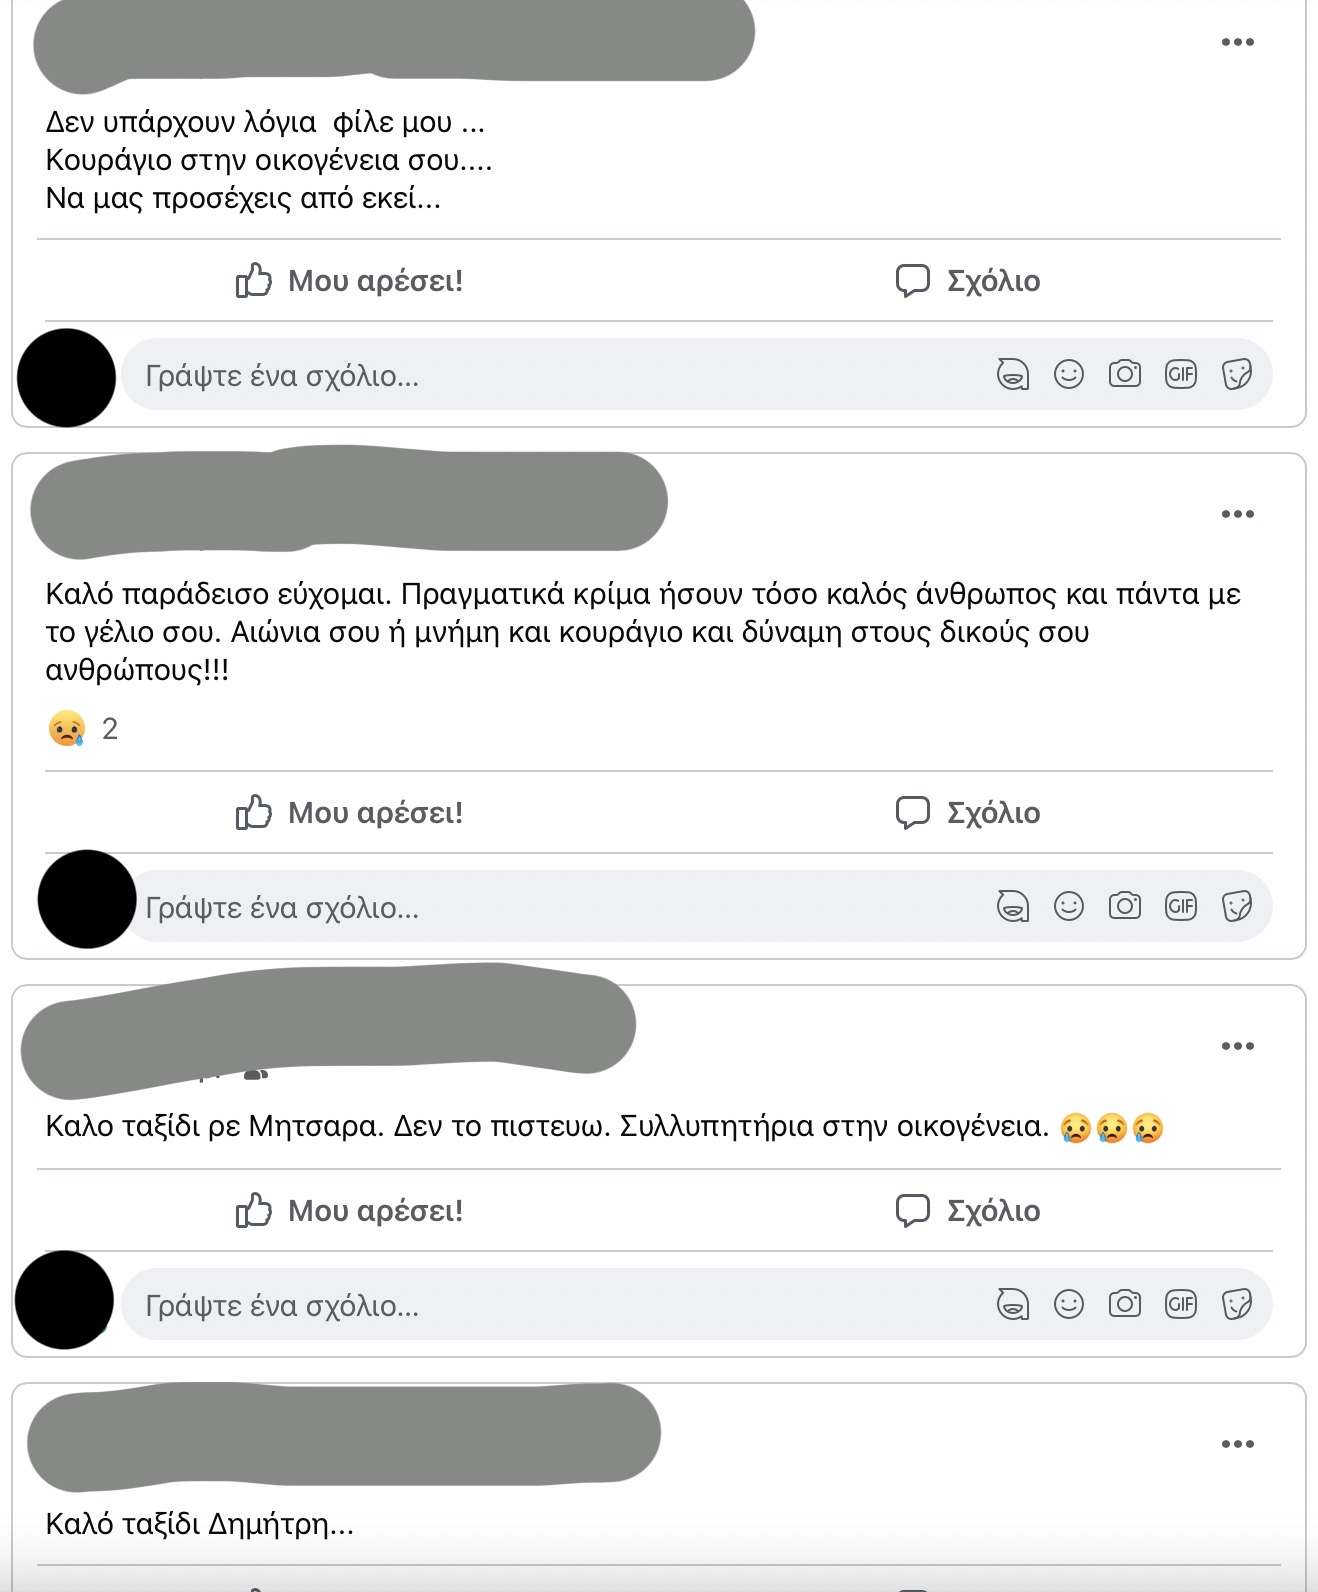View the sad reaction count on the second post
The image size is (1318, 1592).
click(83, 729)
